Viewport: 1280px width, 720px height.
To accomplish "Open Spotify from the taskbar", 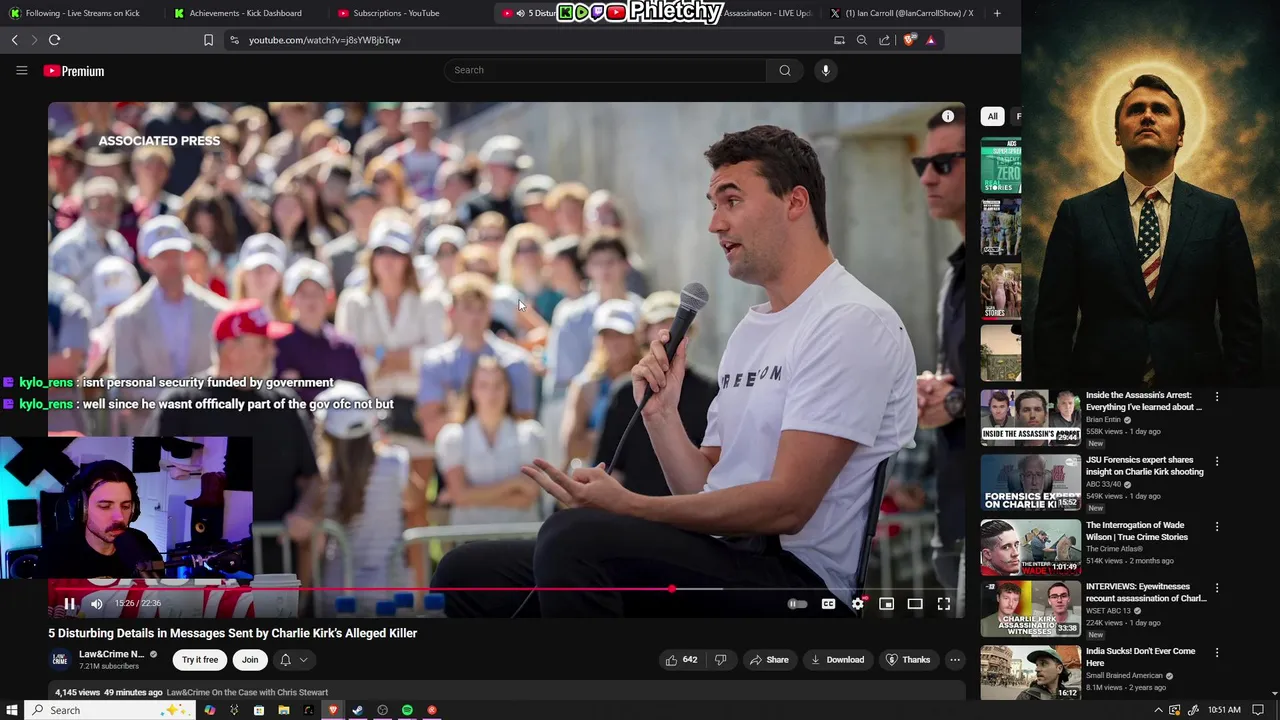I will tap(407, 710).
